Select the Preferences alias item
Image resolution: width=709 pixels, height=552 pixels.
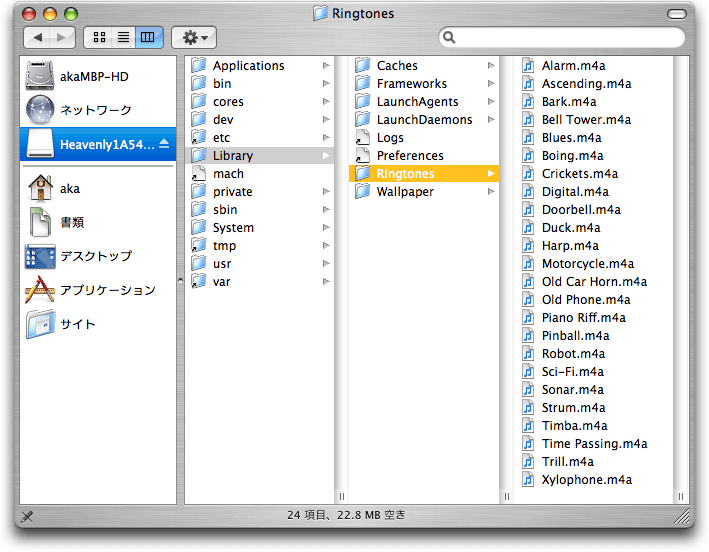click(410, 156)
